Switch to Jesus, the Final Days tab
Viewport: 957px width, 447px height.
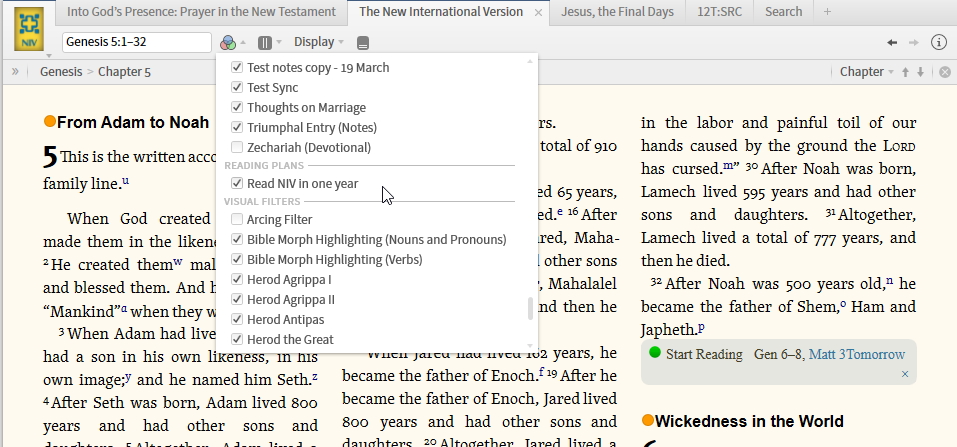(x=617, y=12)
